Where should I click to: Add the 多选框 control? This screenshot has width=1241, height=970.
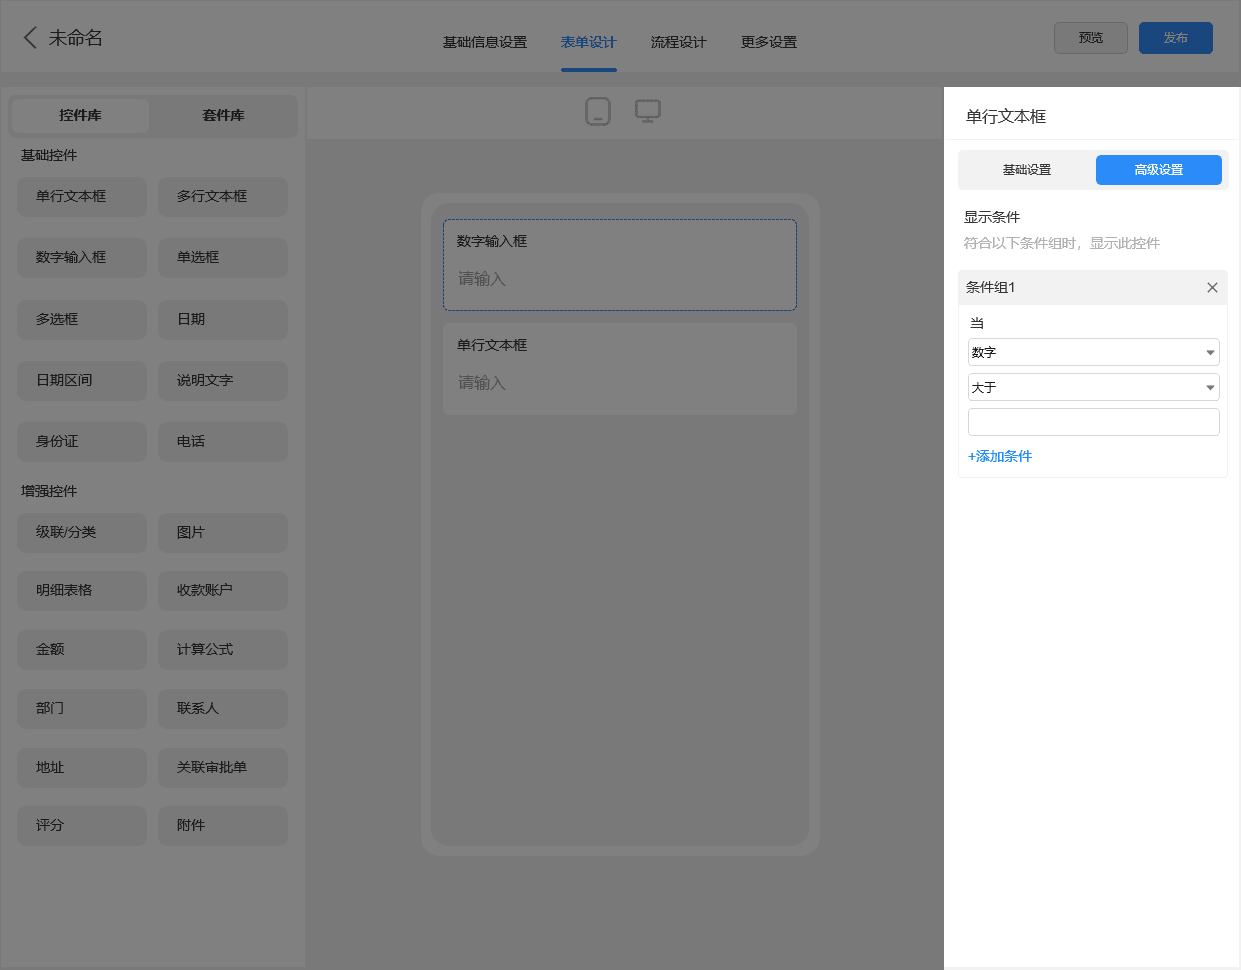[x=82, y=320]
